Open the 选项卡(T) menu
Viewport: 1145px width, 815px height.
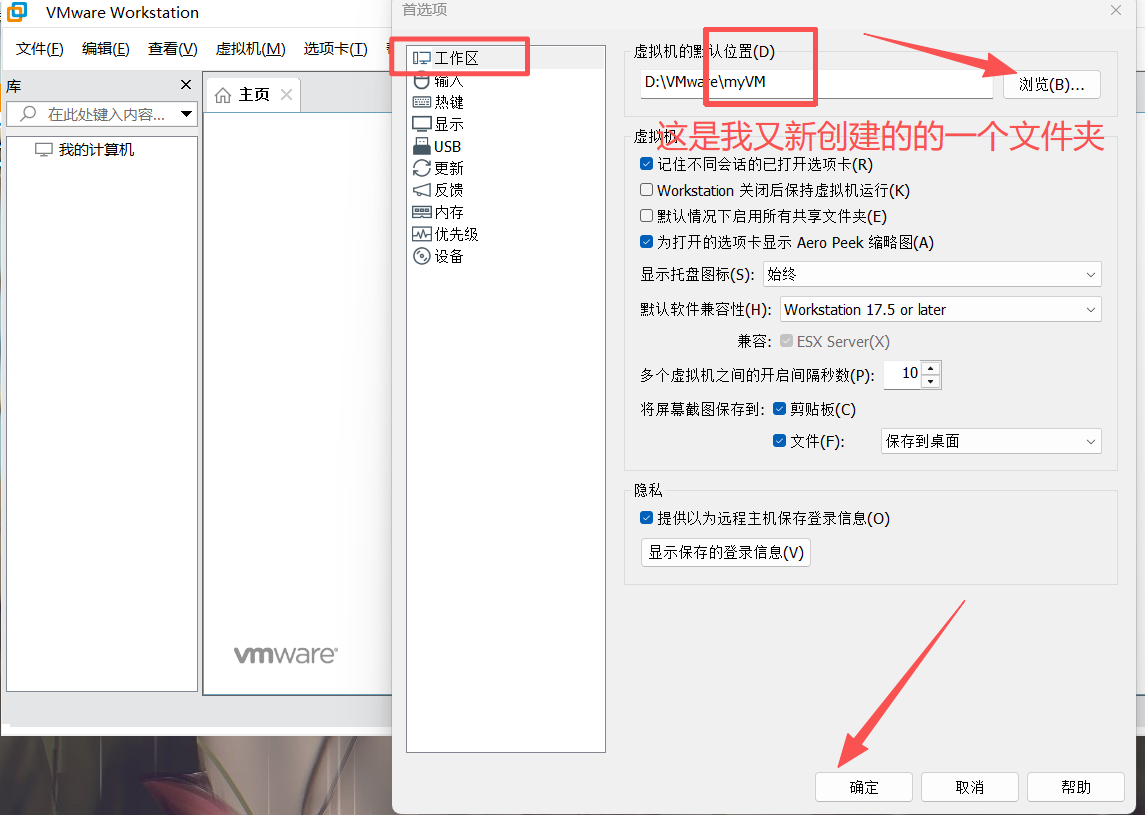(335, 49)
